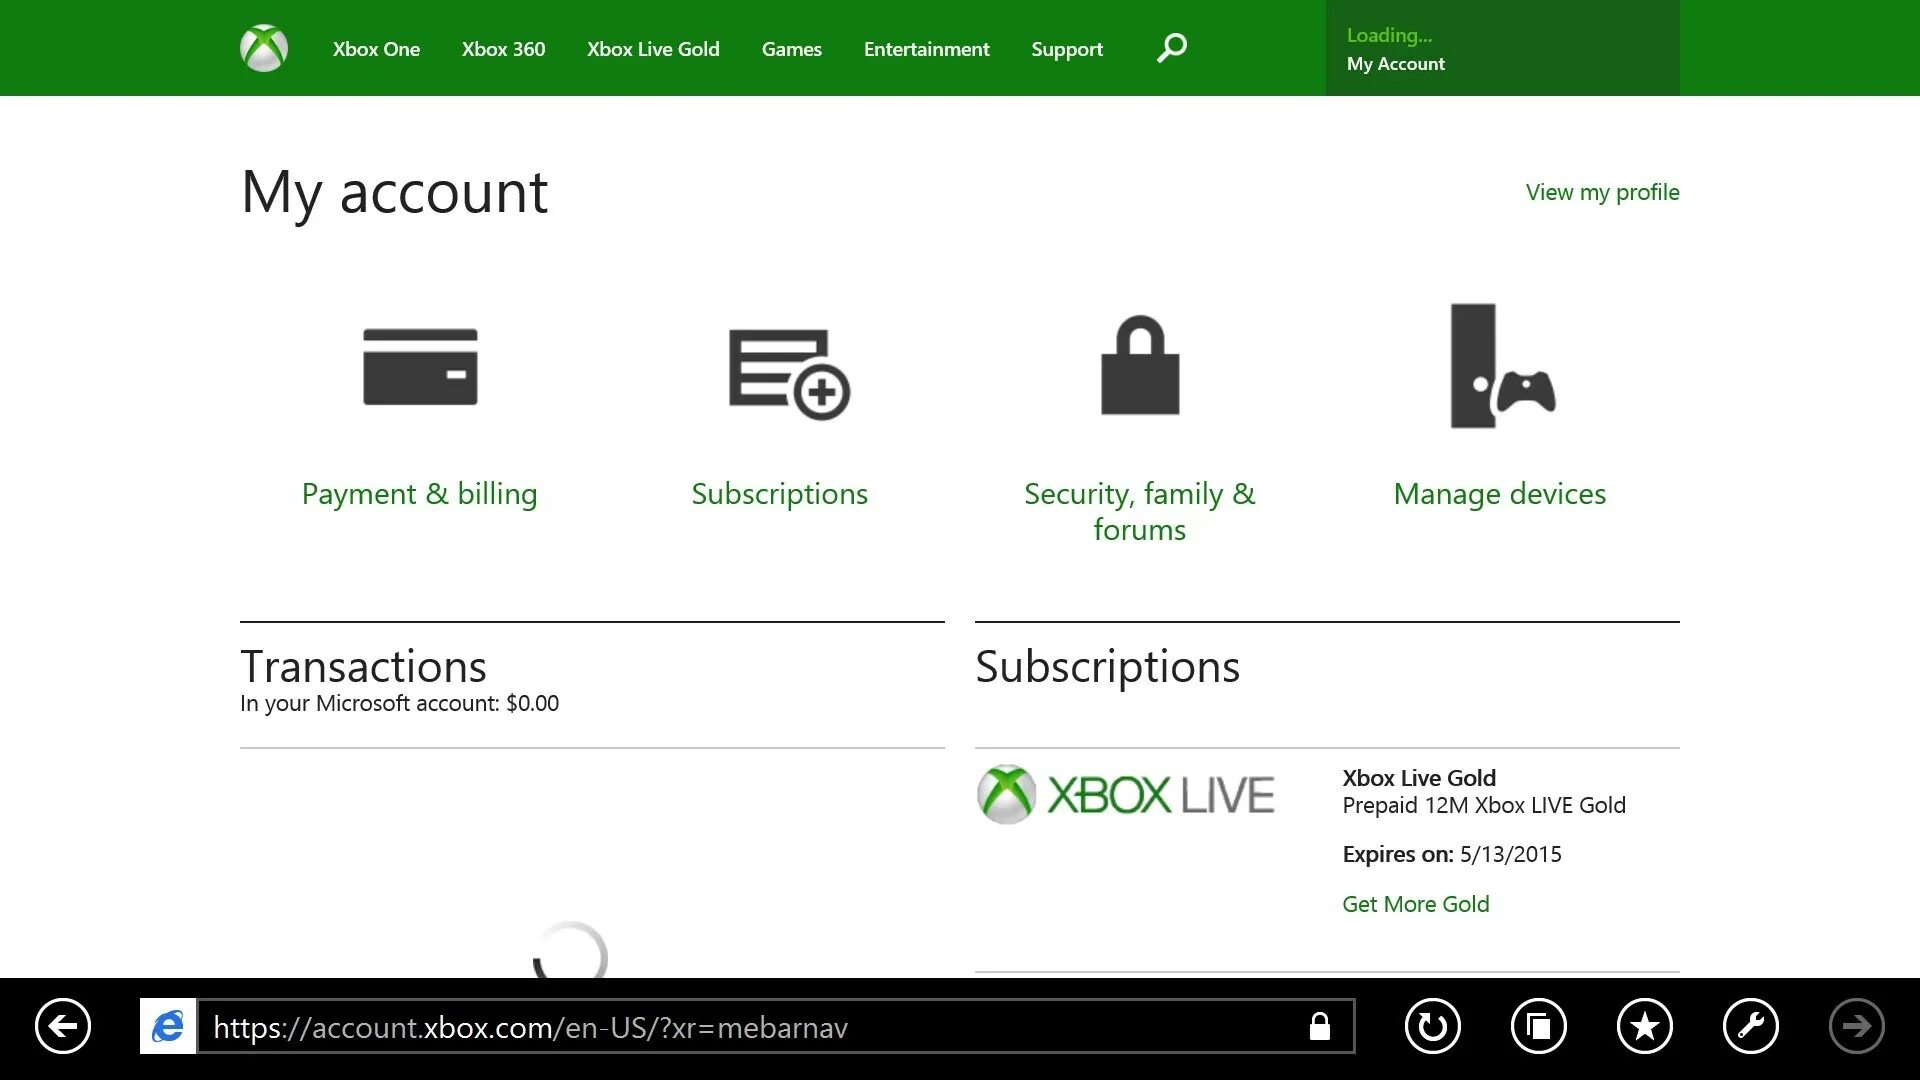
Task: Click the search magnifier icon
Action: point(1171,48)
